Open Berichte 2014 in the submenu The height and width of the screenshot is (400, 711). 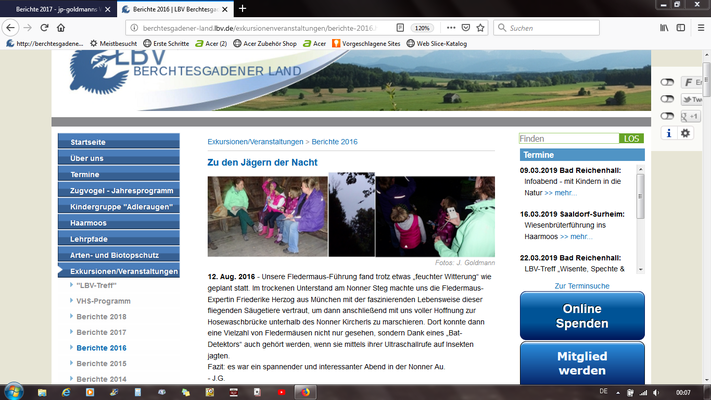pos(101,379)
